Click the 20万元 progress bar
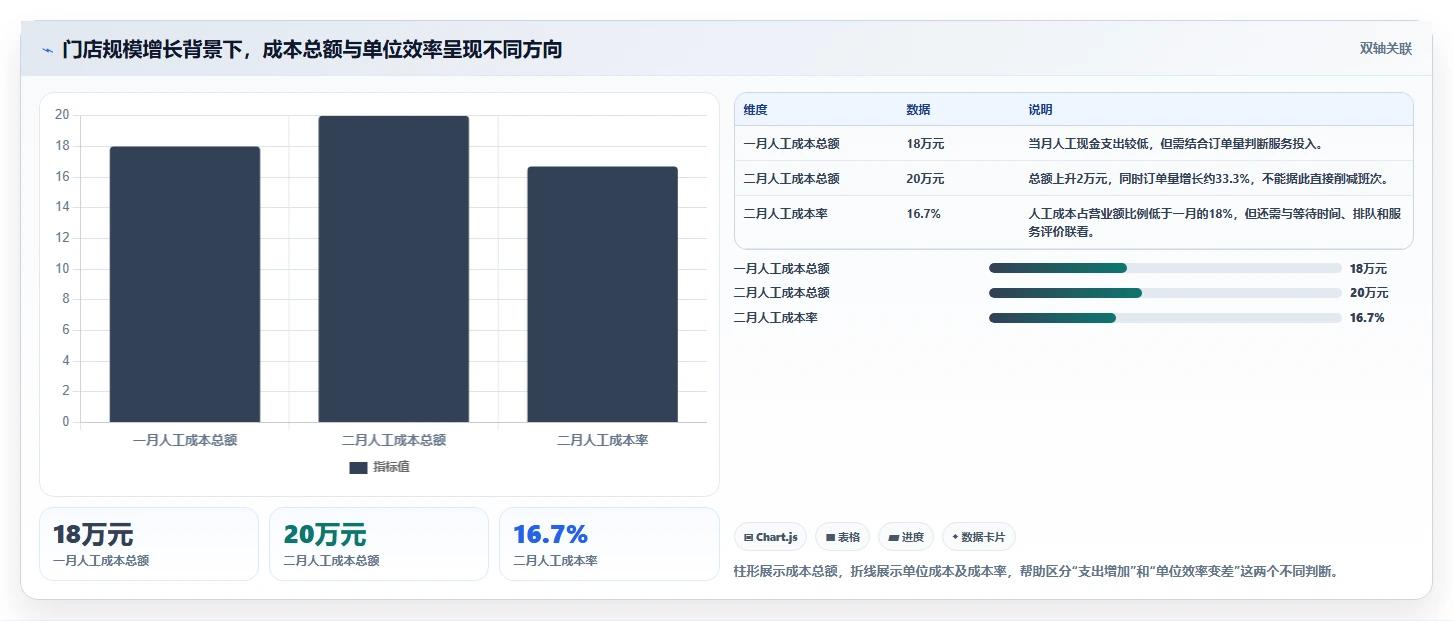The height and width of the screenshot is (621, 1453). 1165,293
